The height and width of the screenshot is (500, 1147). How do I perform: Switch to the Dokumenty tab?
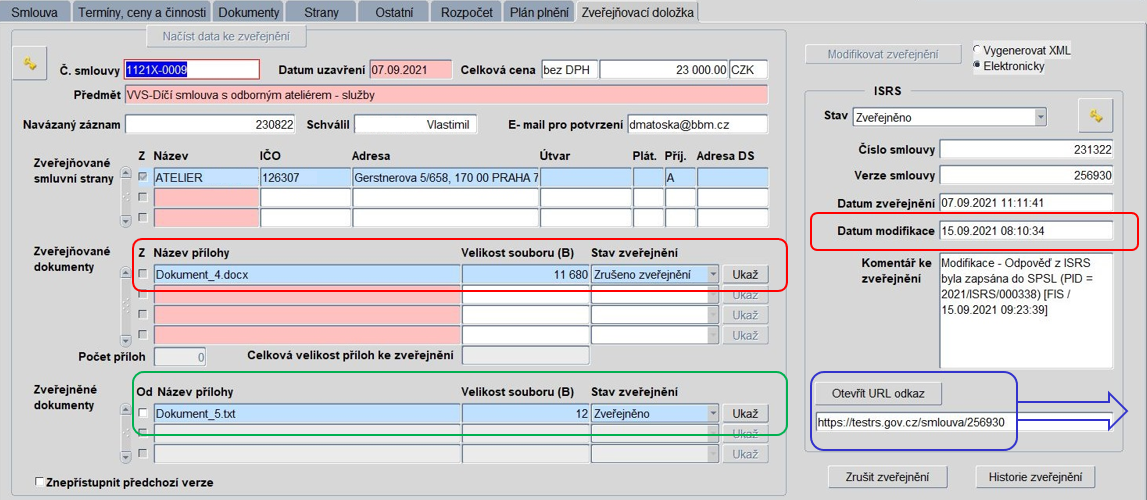[249, 12]
